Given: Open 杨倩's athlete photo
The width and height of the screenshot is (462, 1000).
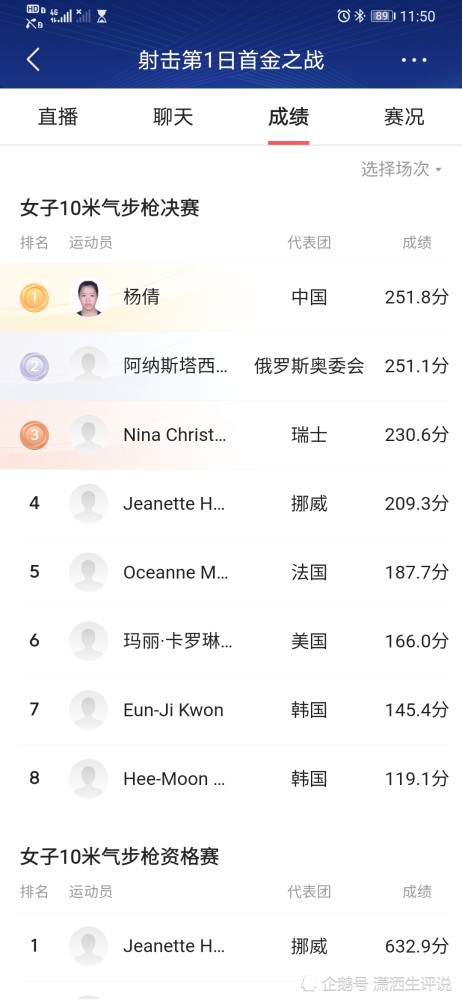Looking at the screenshot, I should click(89, 297).
